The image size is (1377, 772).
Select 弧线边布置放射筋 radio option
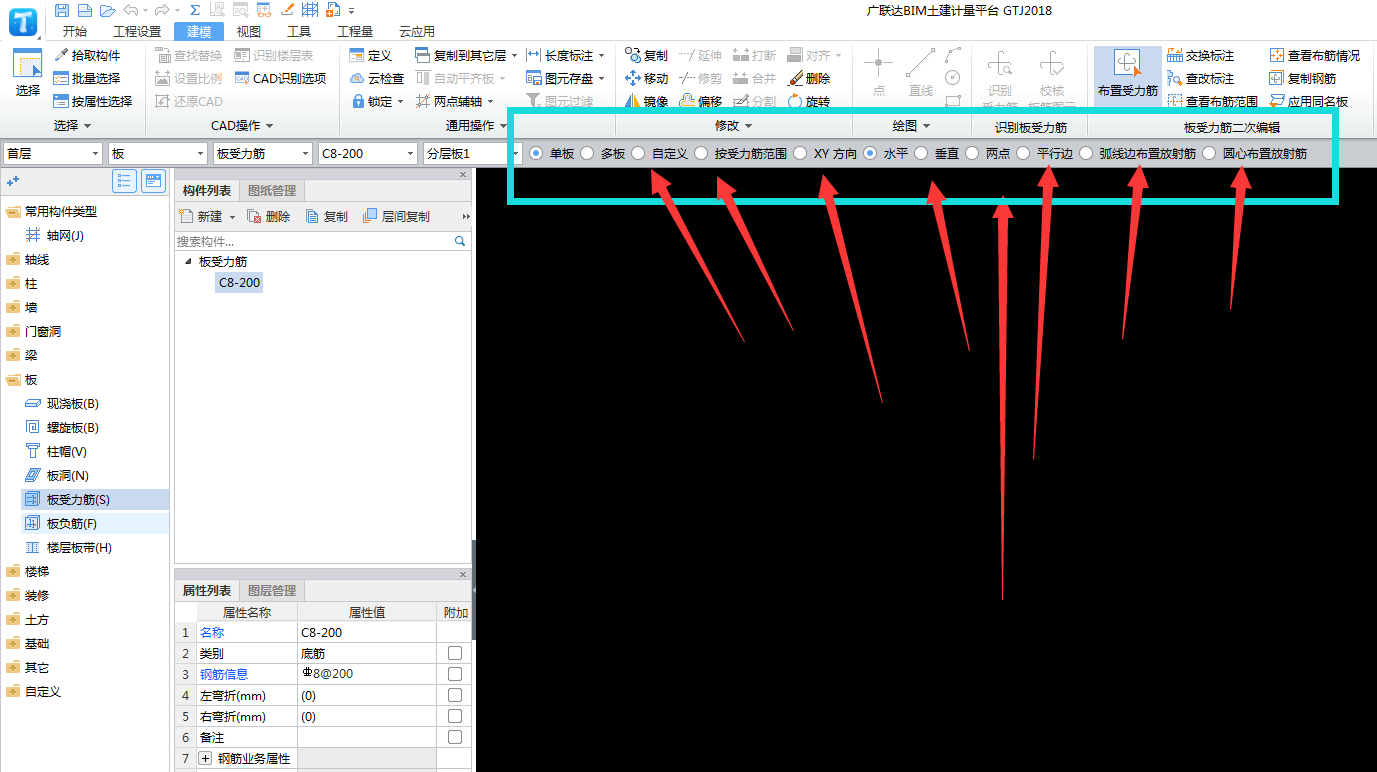pos(1086,153)
